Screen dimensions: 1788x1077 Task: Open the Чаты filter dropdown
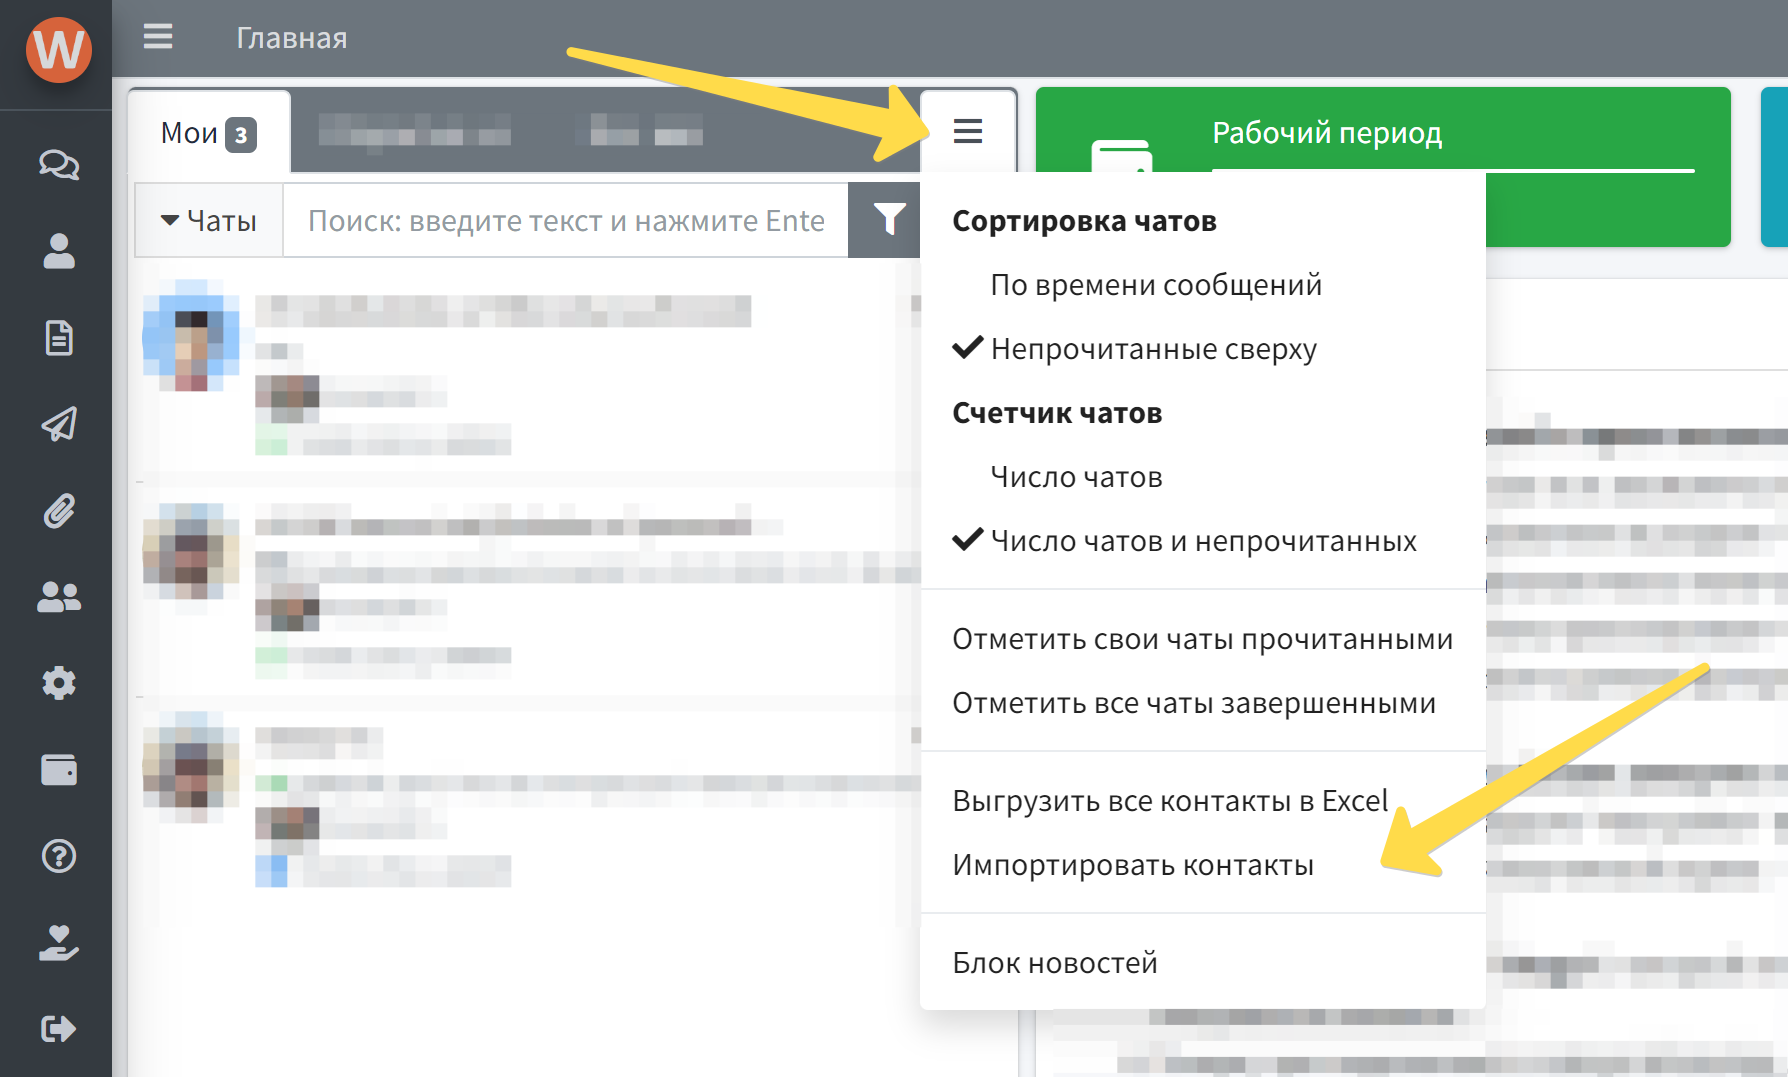[x=207, y=220]
